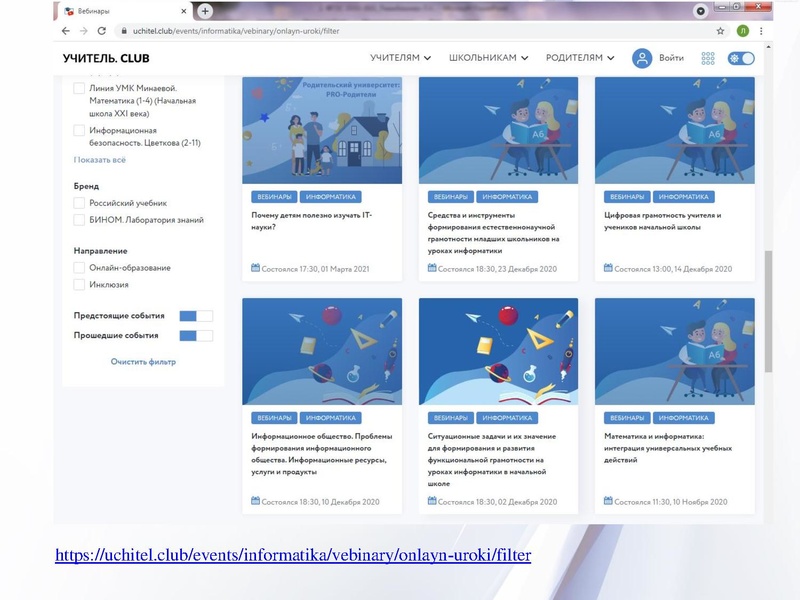The height and width of the screenshot is (600, 800).
Task: Expand the УЧИТЕЛЯМ dropdown menu
Action: (x=400, y=58)
